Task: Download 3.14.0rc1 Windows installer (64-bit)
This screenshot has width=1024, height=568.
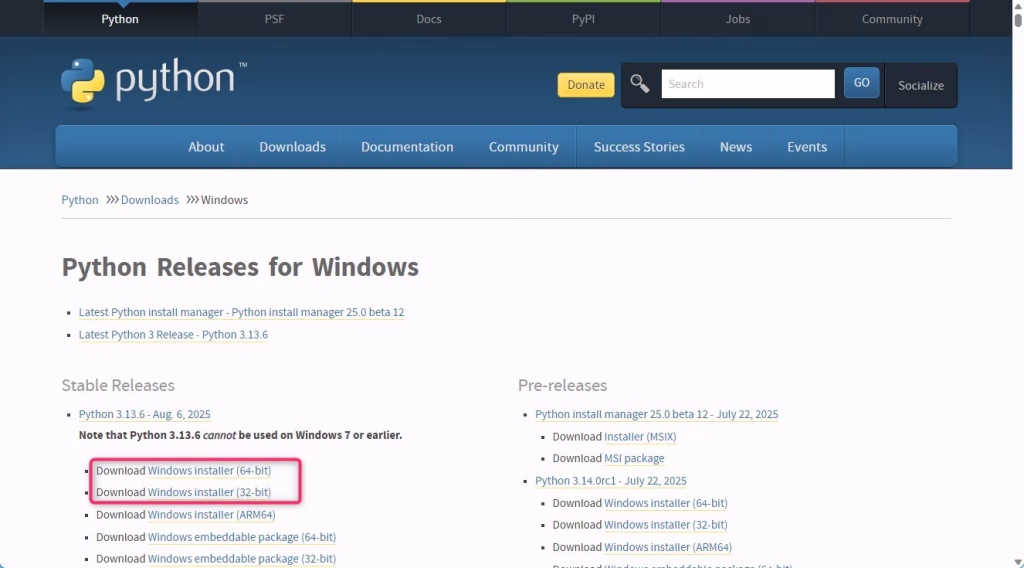Action: coord(665,503)
